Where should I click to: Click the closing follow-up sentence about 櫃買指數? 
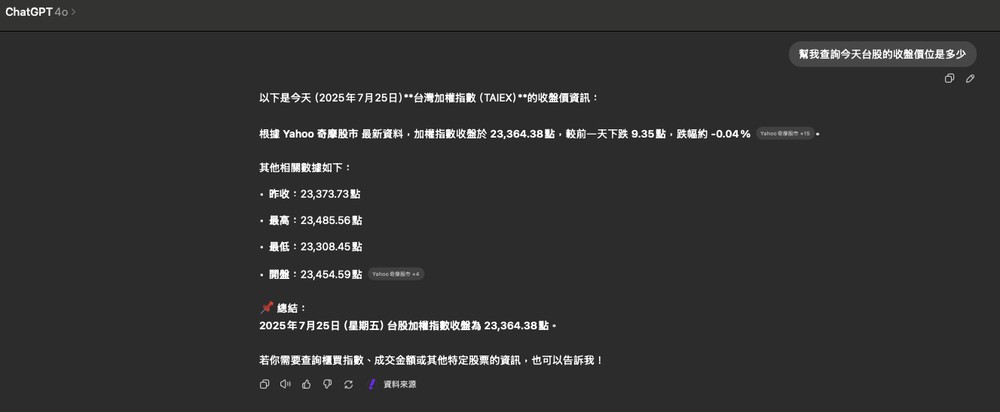(431, 360)
